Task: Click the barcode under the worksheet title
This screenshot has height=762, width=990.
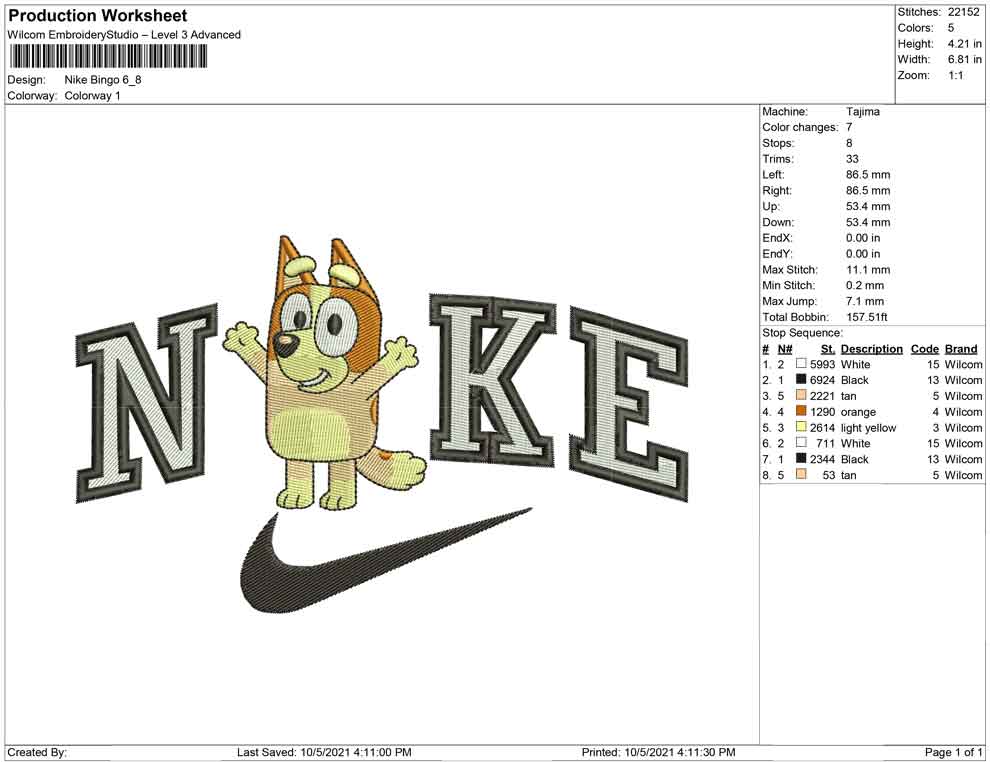Action: click(108, 57)
